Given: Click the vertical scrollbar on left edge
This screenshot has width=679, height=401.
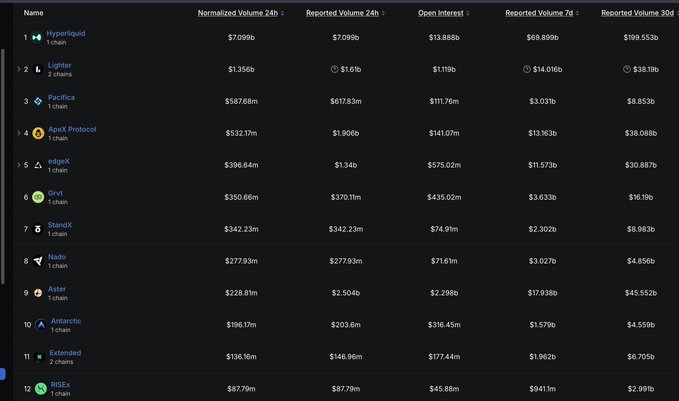Looking at the screenshot, I should tap(3, 167).
